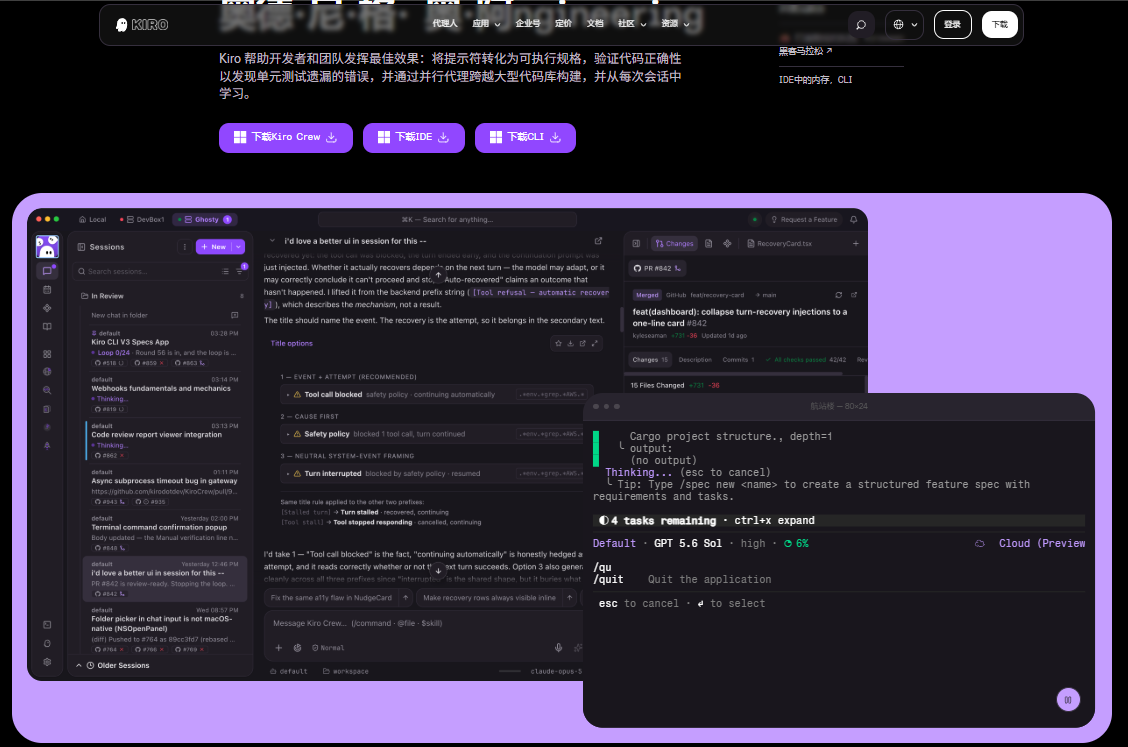
Task: Click the Search sessions input field
Action: click(147, 271)
